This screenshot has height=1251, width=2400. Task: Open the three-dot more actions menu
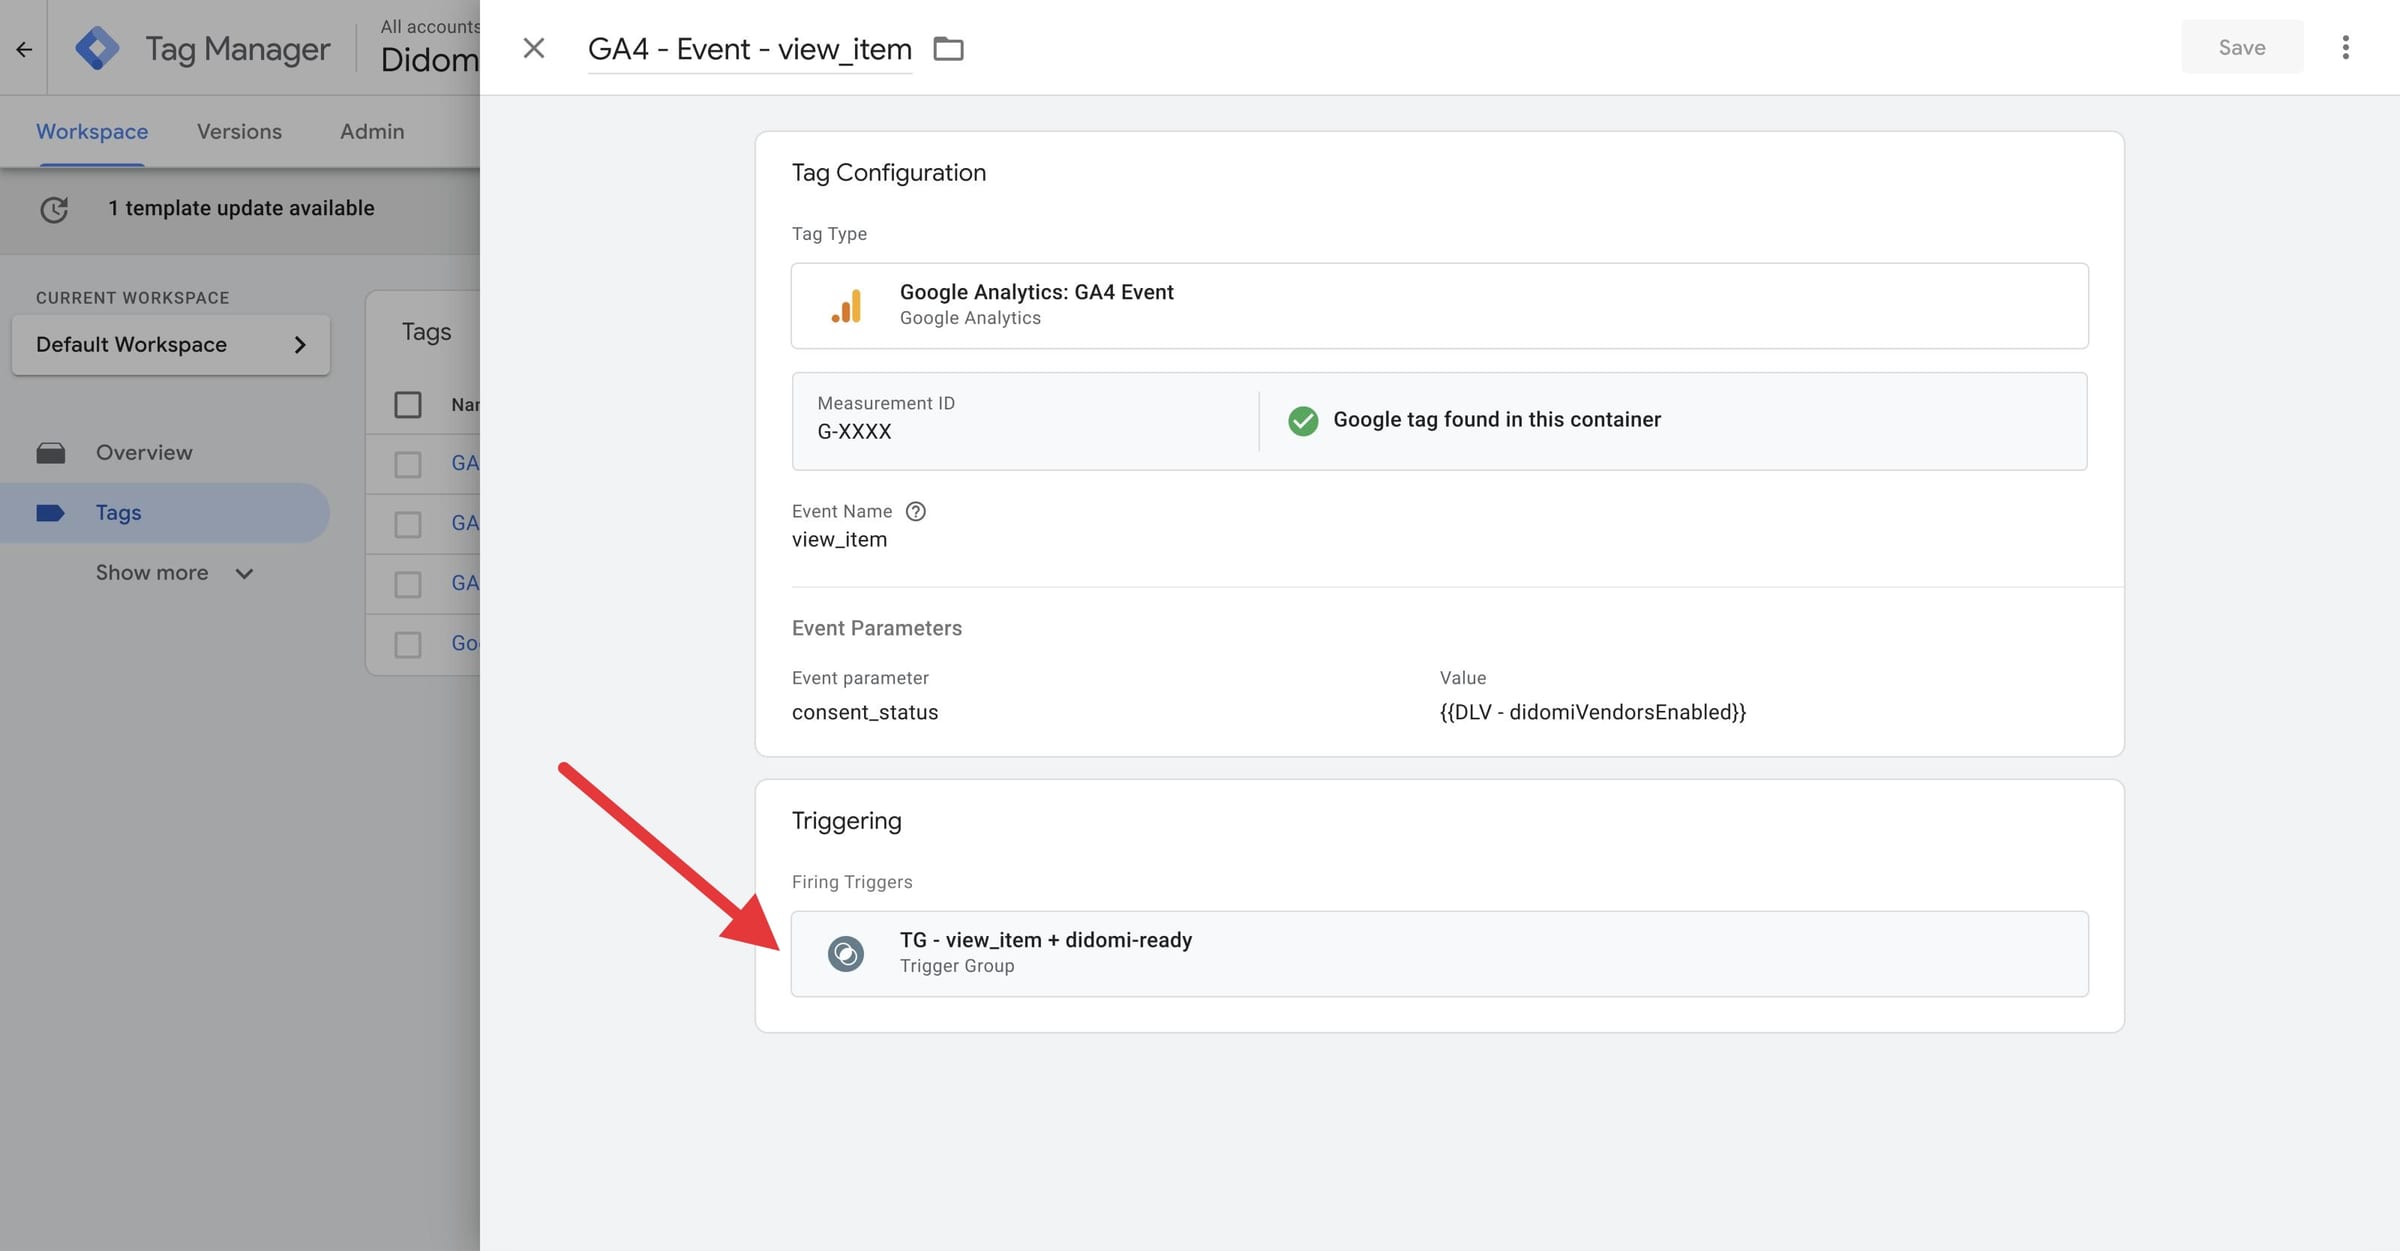coord(2345,47)
